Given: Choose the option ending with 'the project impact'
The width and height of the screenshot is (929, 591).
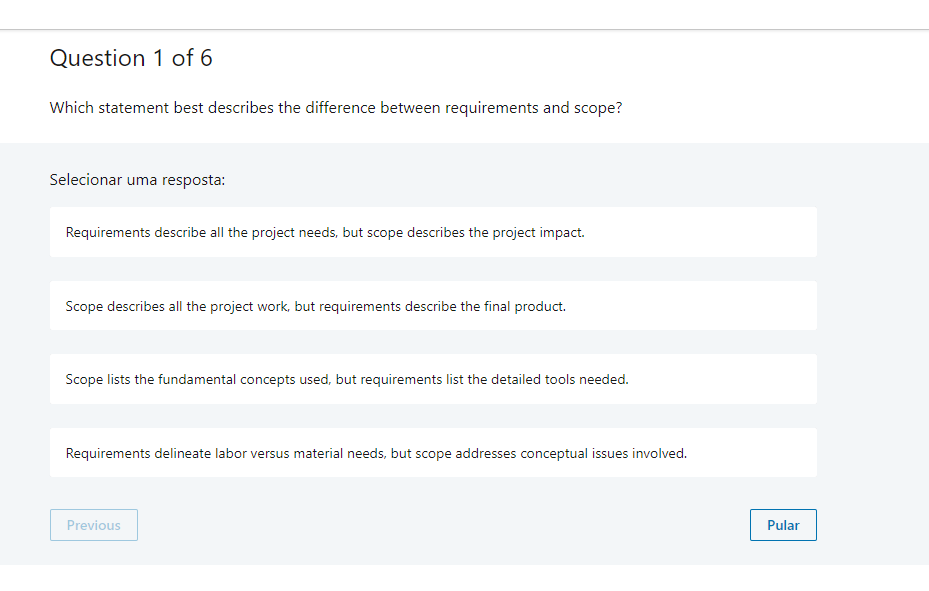Looking at the screenshot, I should [x=433, y=232].
